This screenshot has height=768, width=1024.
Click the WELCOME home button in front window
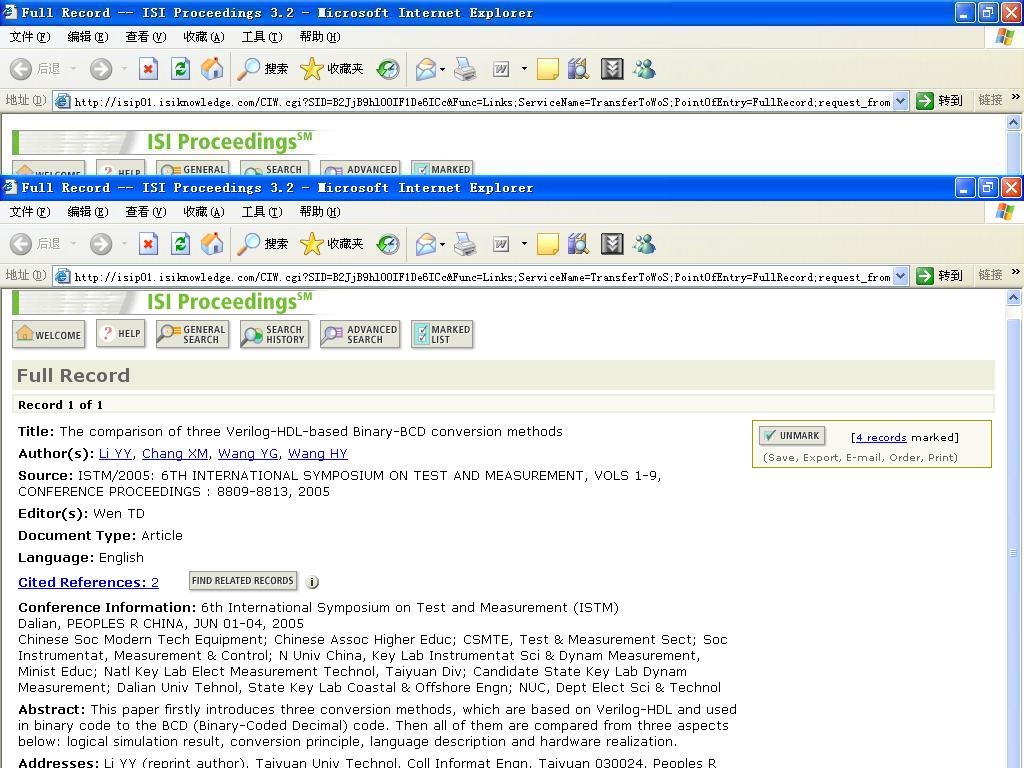[48, 334]
